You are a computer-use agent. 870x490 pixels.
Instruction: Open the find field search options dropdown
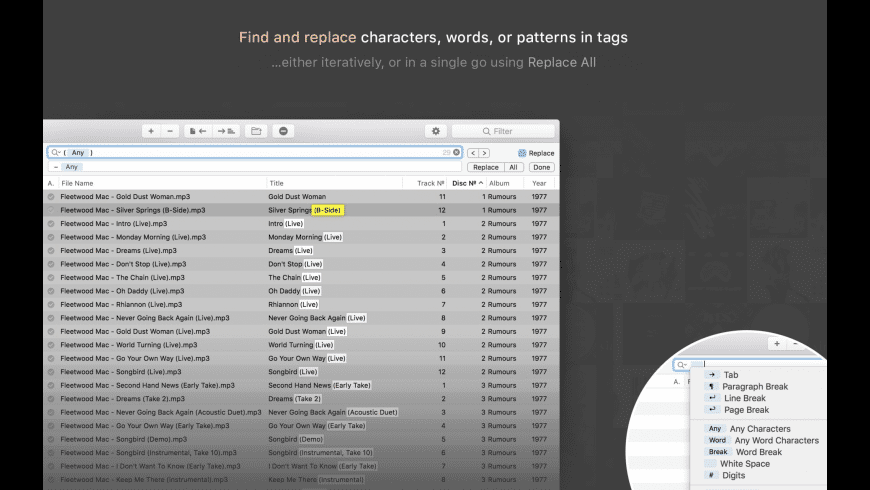pos(55,153)
